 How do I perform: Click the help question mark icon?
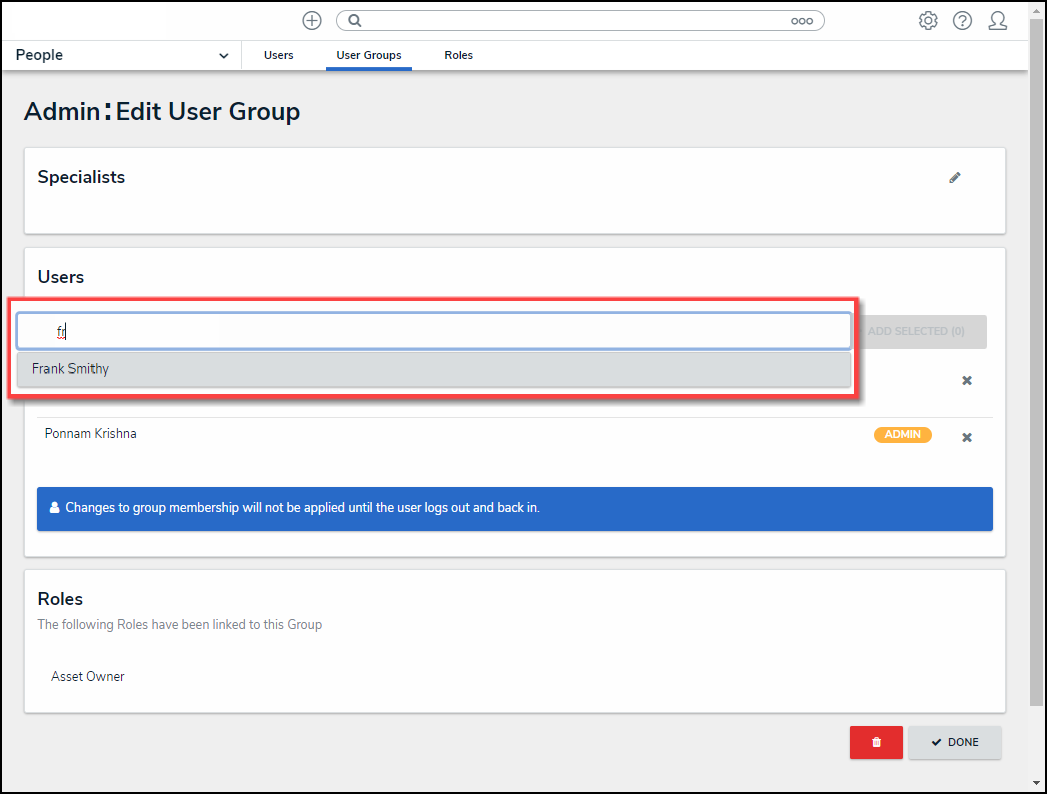[962, 21]
